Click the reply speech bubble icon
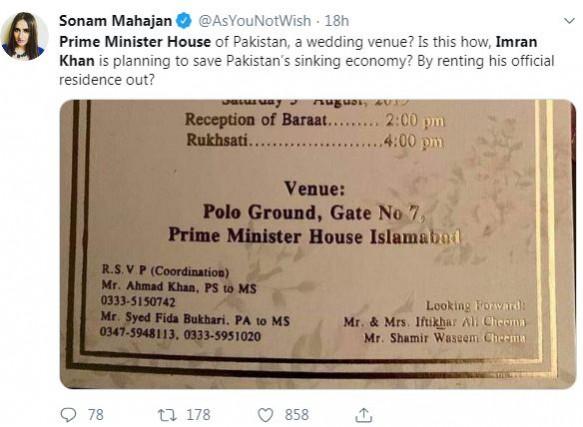The width and height of the screenshot is (583, 427). [x=68, y=415]
